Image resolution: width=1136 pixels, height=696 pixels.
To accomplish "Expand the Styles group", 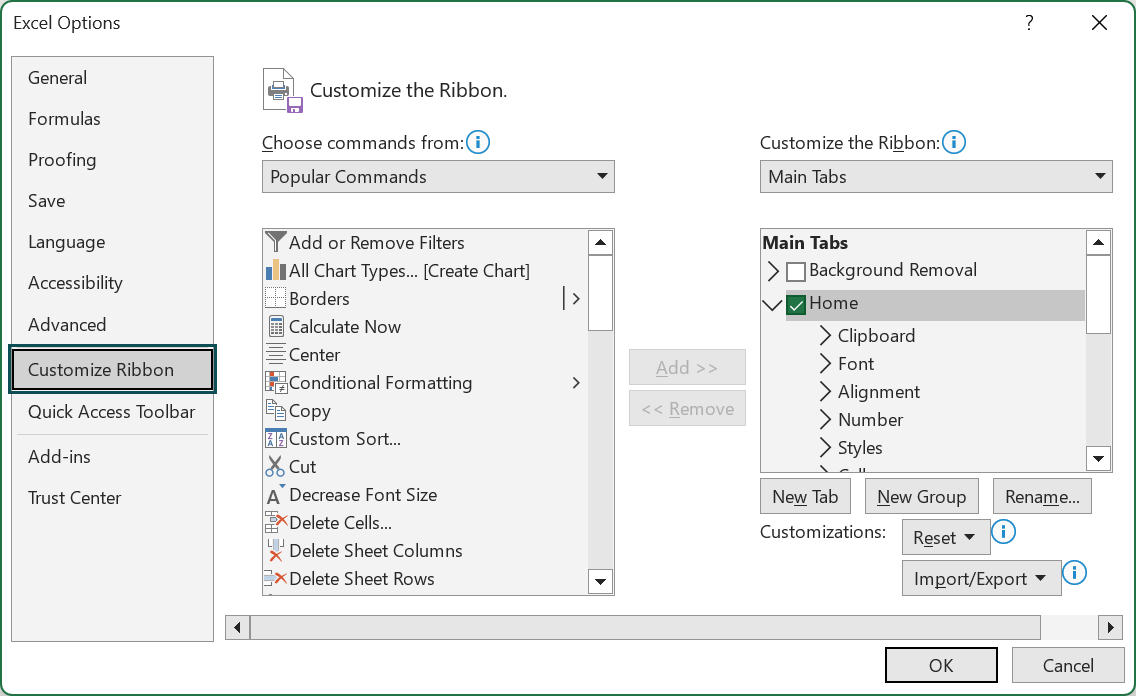I will (x=824, y=448).
